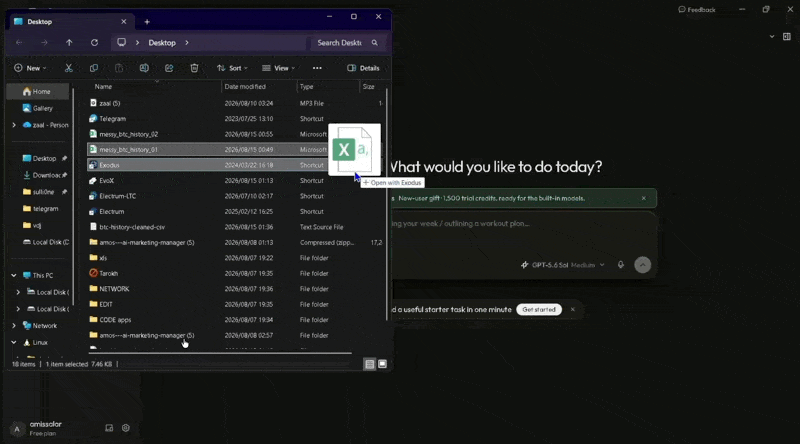
Task: Select the Tarokh folder
Action: pyautogui.click(x=109, y=274)
